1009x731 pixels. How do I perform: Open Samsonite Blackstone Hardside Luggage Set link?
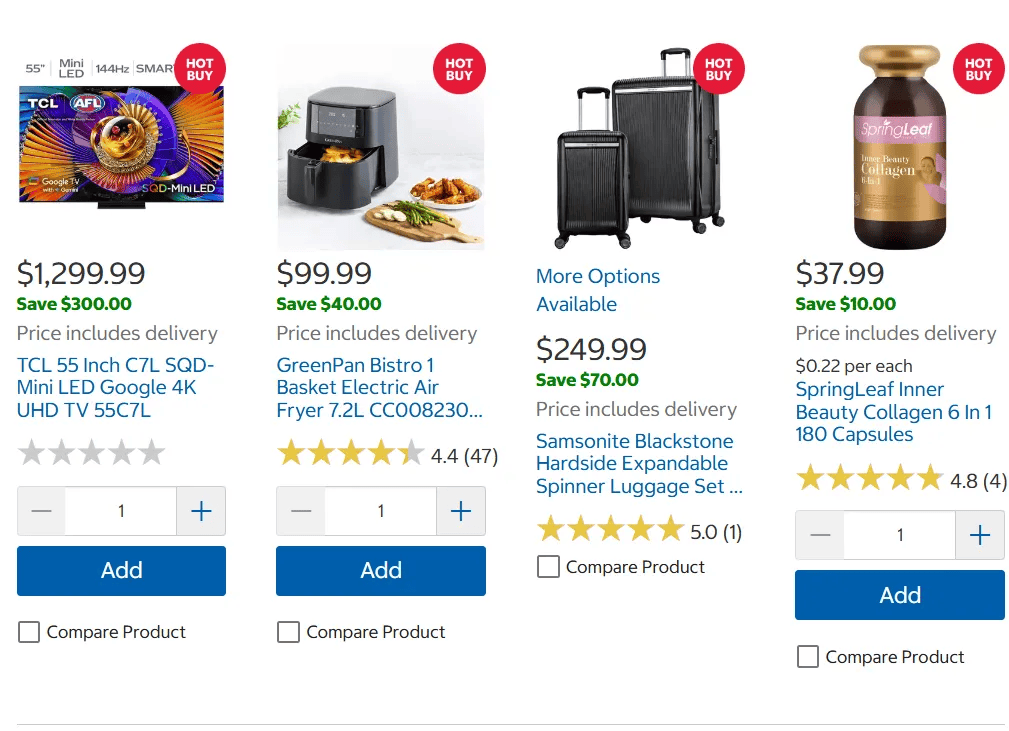pos(639,463)
